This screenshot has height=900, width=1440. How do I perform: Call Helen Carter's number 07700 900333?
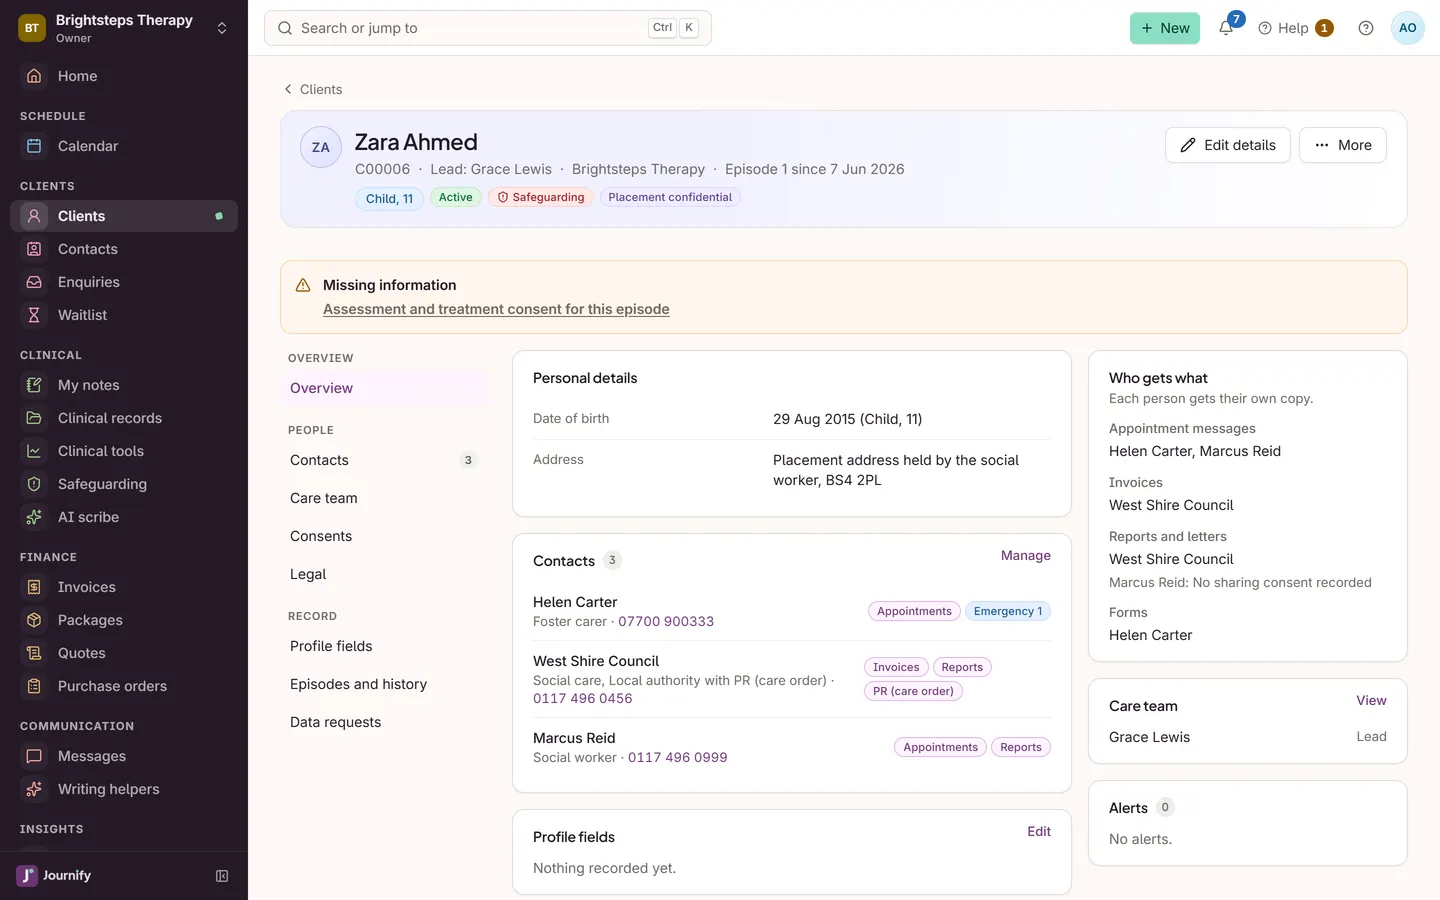tap(666, 621)
